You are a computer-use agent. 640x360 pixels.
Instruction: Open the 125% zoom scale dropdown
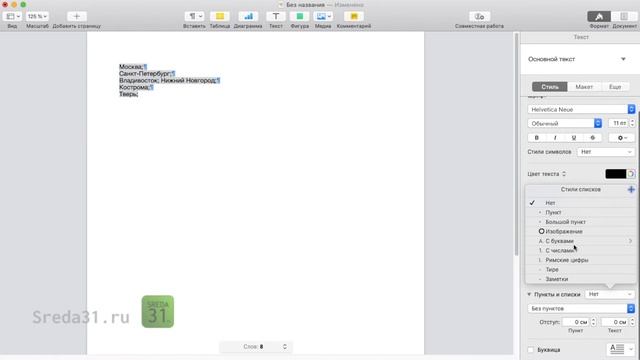pyautogui.click(x=37, y=16)
